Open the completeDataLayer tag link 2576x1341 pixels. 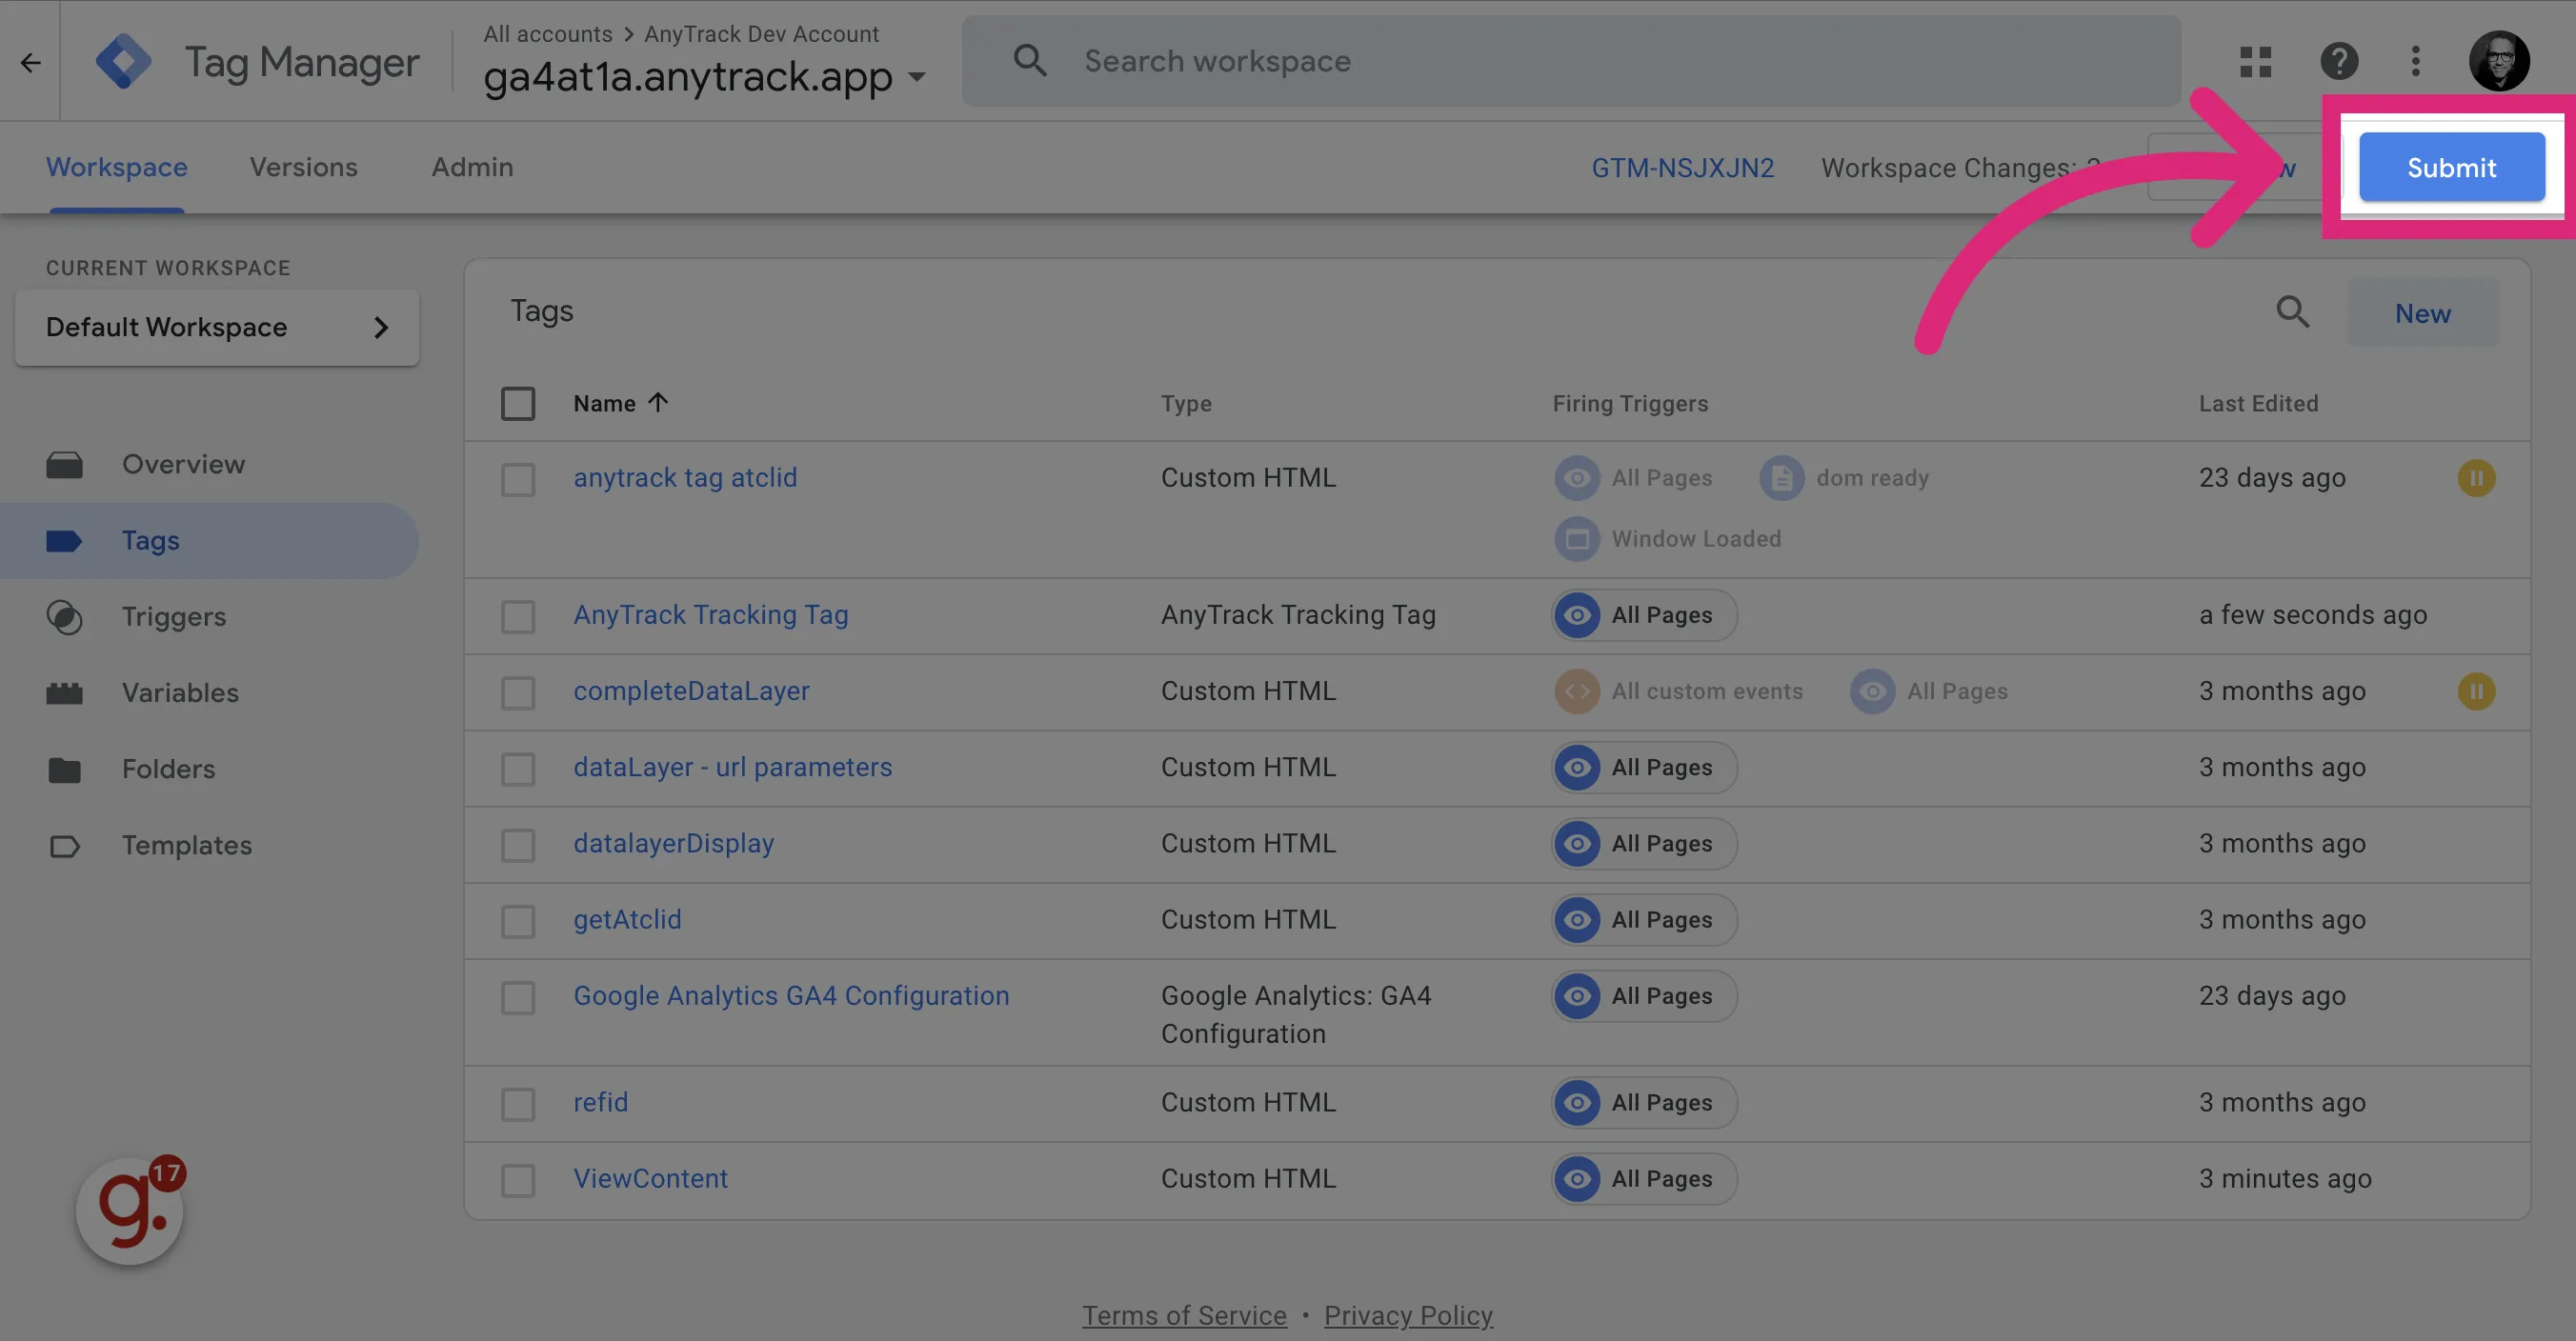[691, 691]
